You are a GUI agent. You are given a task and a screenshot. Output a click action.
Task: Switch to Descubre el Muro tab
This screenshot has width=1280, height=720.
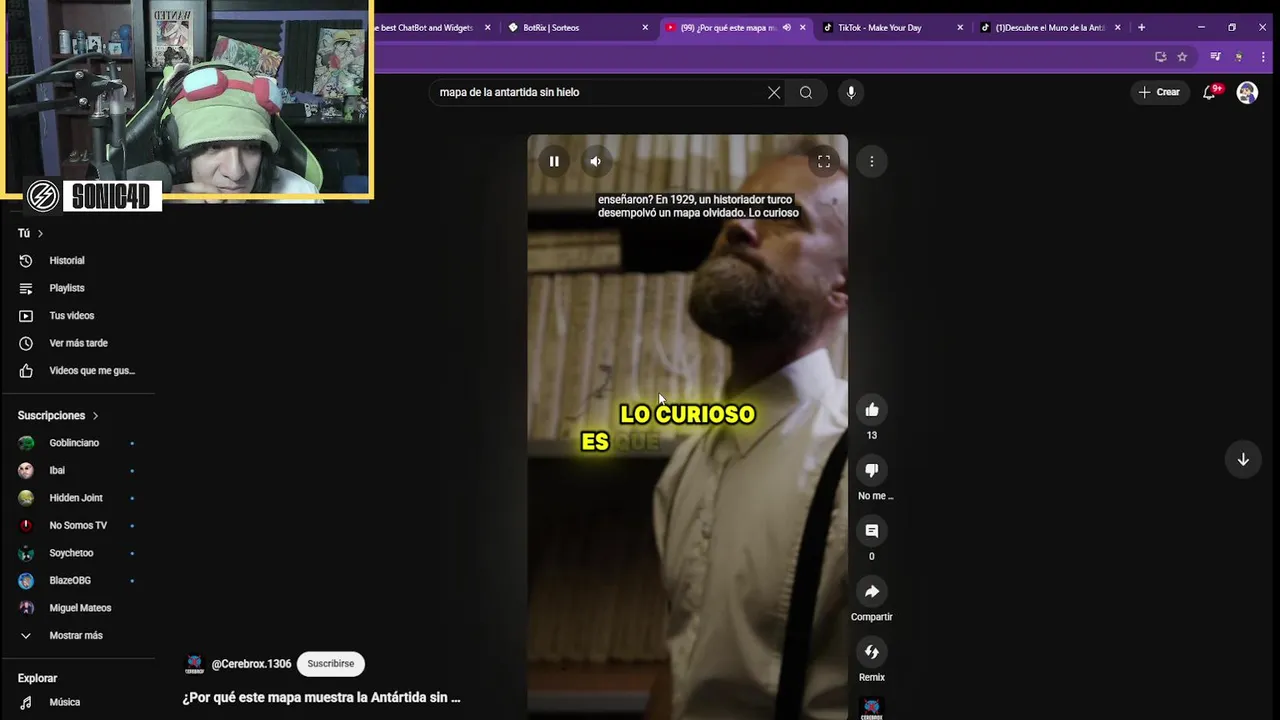point(1050,27)
